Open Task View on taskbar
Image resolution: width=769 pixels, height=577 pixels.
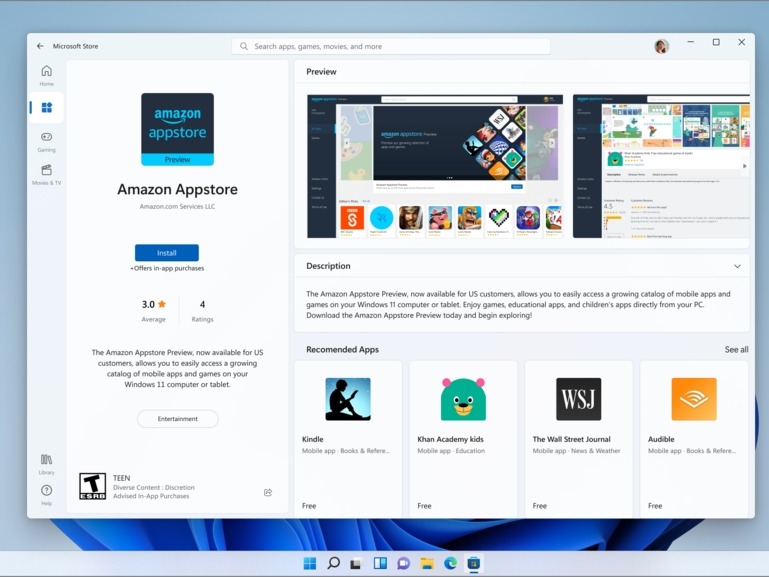[356, 563]
